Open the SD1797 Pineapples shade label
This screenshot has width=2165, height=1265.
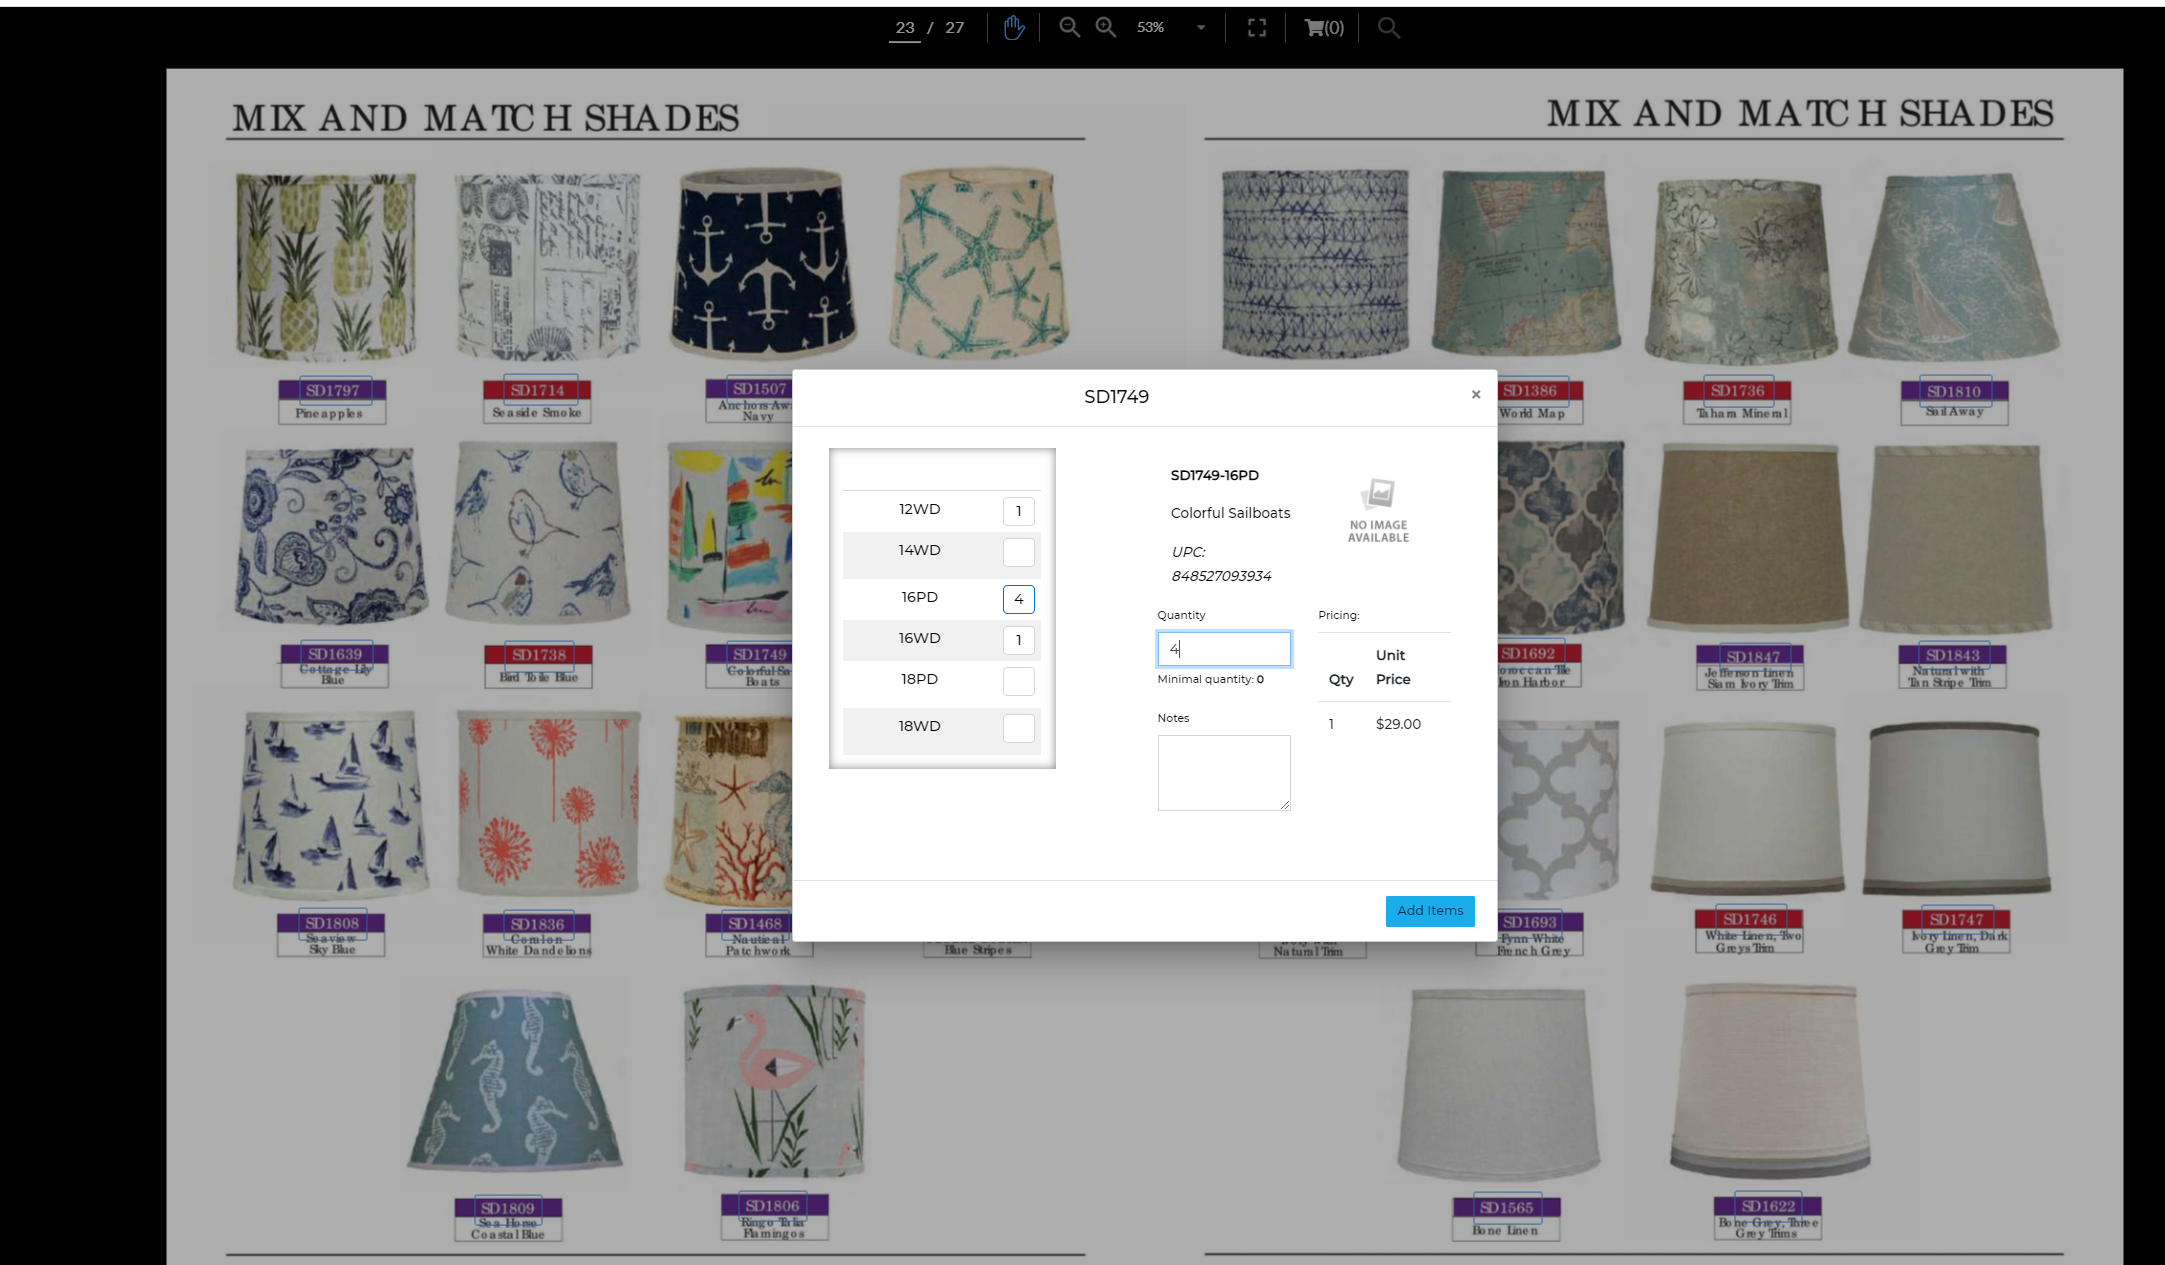332,391
